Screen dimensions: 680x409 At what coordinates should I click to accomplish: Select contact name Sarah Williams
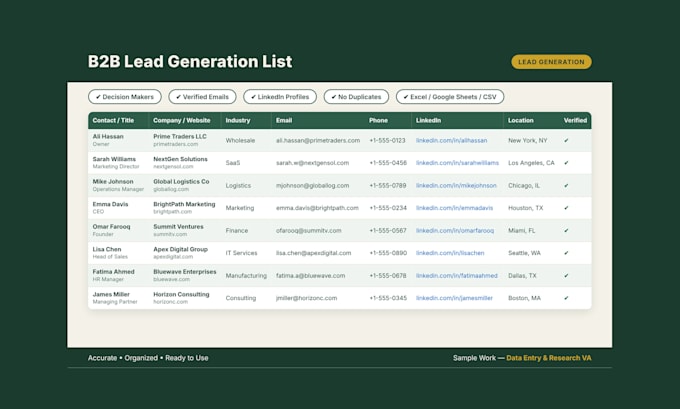114,159
